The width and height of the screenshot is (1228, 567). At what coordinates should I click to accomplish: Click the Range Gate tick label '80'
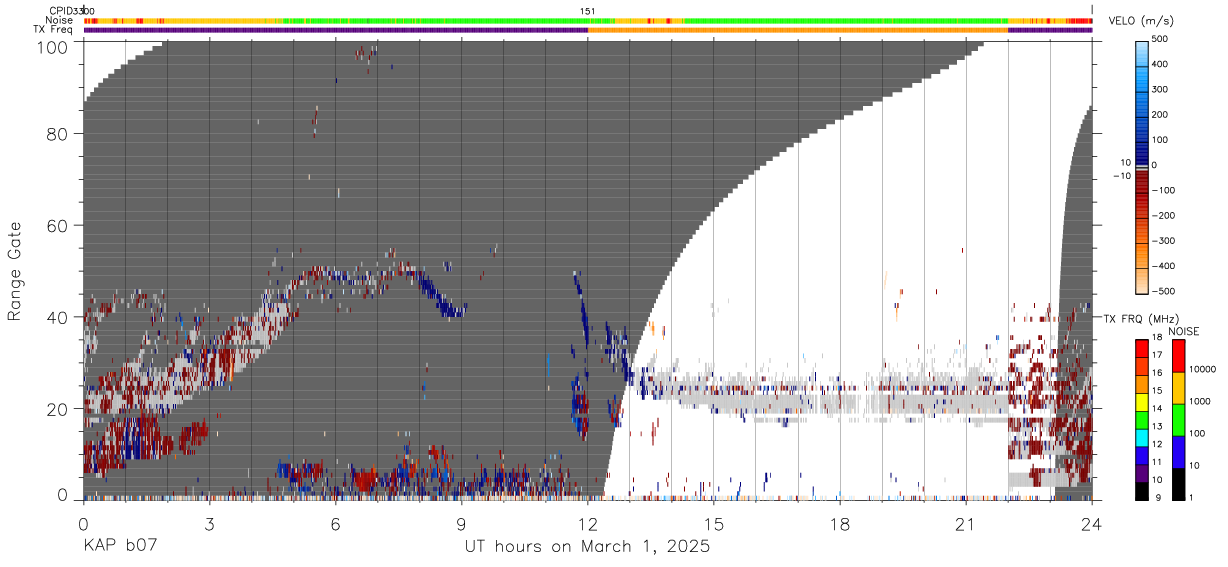57,134
